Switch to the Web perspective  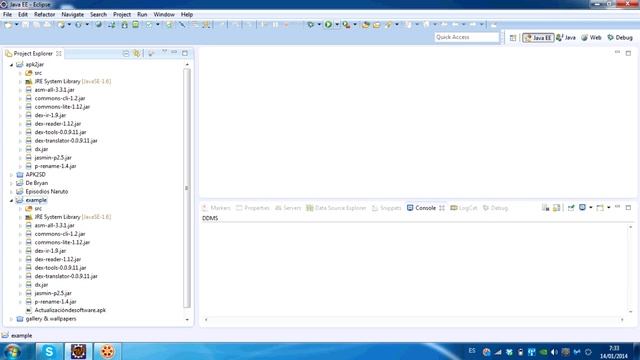pyautogui.click(x=591, y=38)
